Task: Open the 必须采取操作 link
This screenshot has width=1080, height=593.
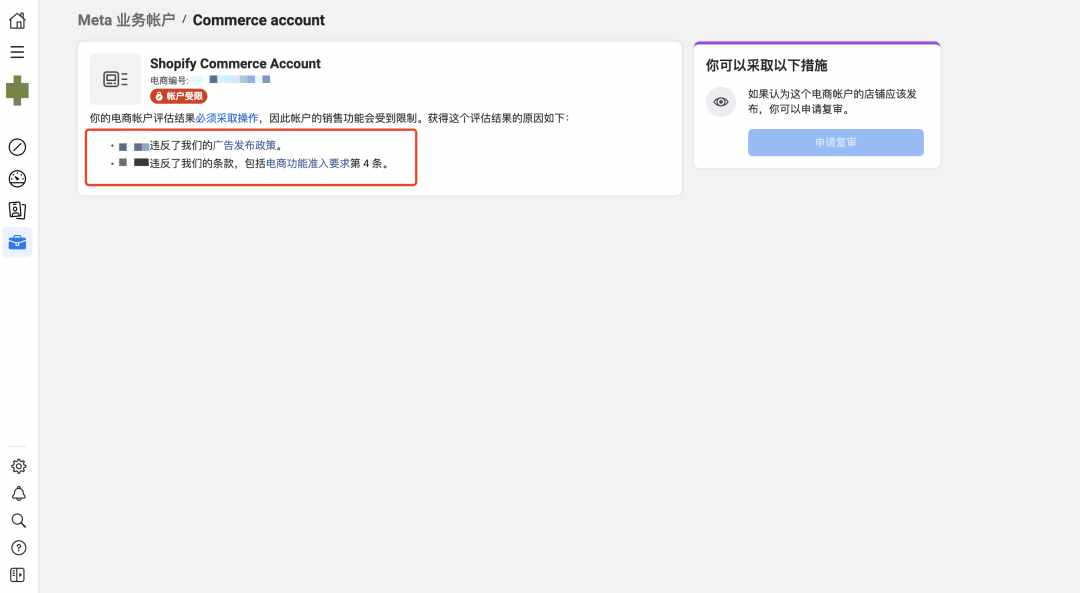Action: 227,118
